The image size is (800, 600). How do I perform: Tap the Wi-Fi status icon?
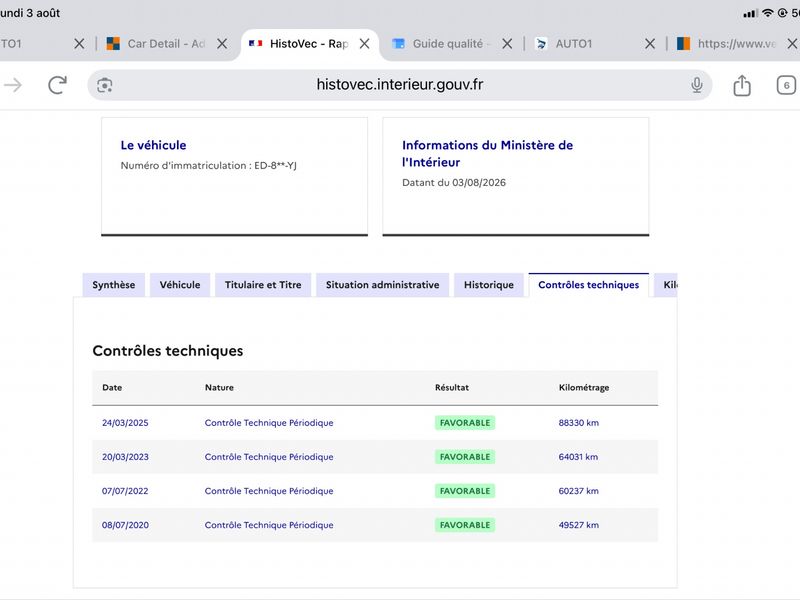coord(767,13)
